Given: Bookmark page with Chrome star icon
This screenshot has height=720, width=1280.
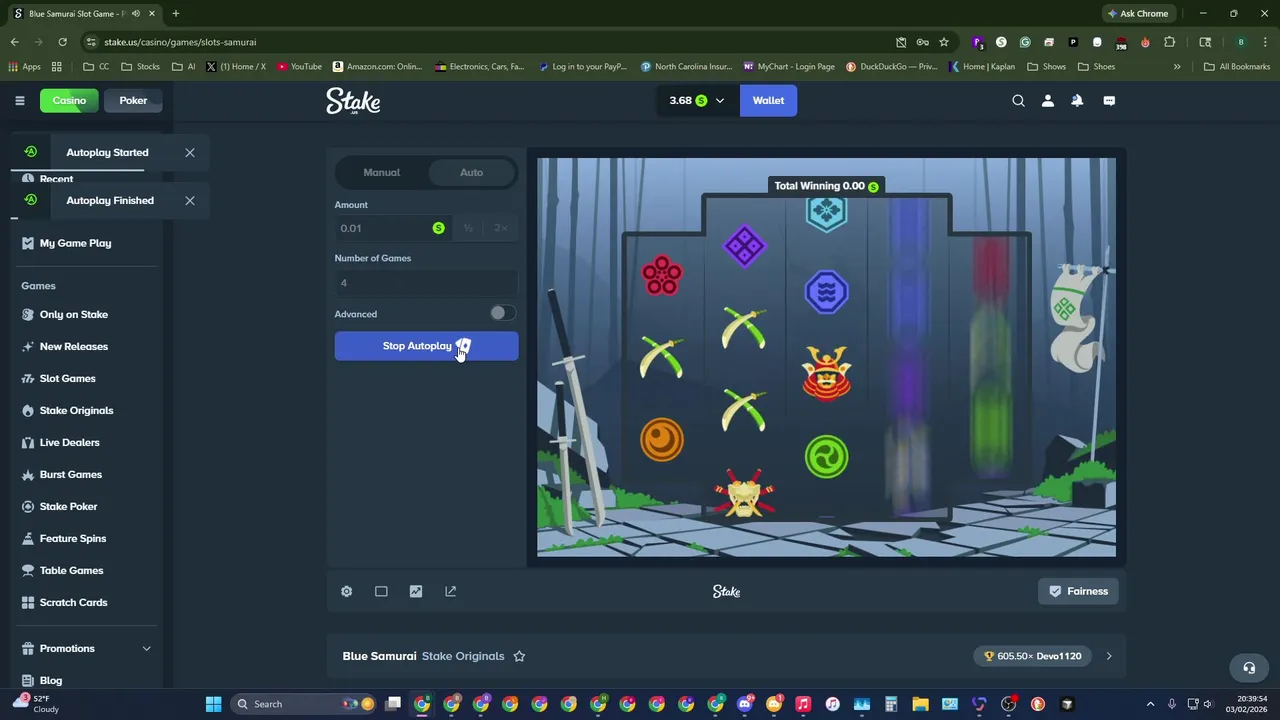Looking at the screenshot, I should tap(943, 42).
